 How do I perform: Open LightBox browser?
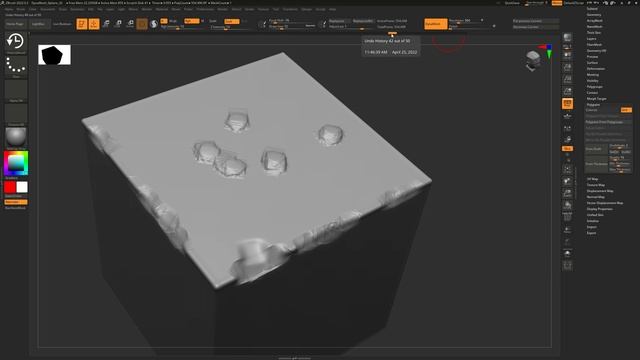click(39, 24)
